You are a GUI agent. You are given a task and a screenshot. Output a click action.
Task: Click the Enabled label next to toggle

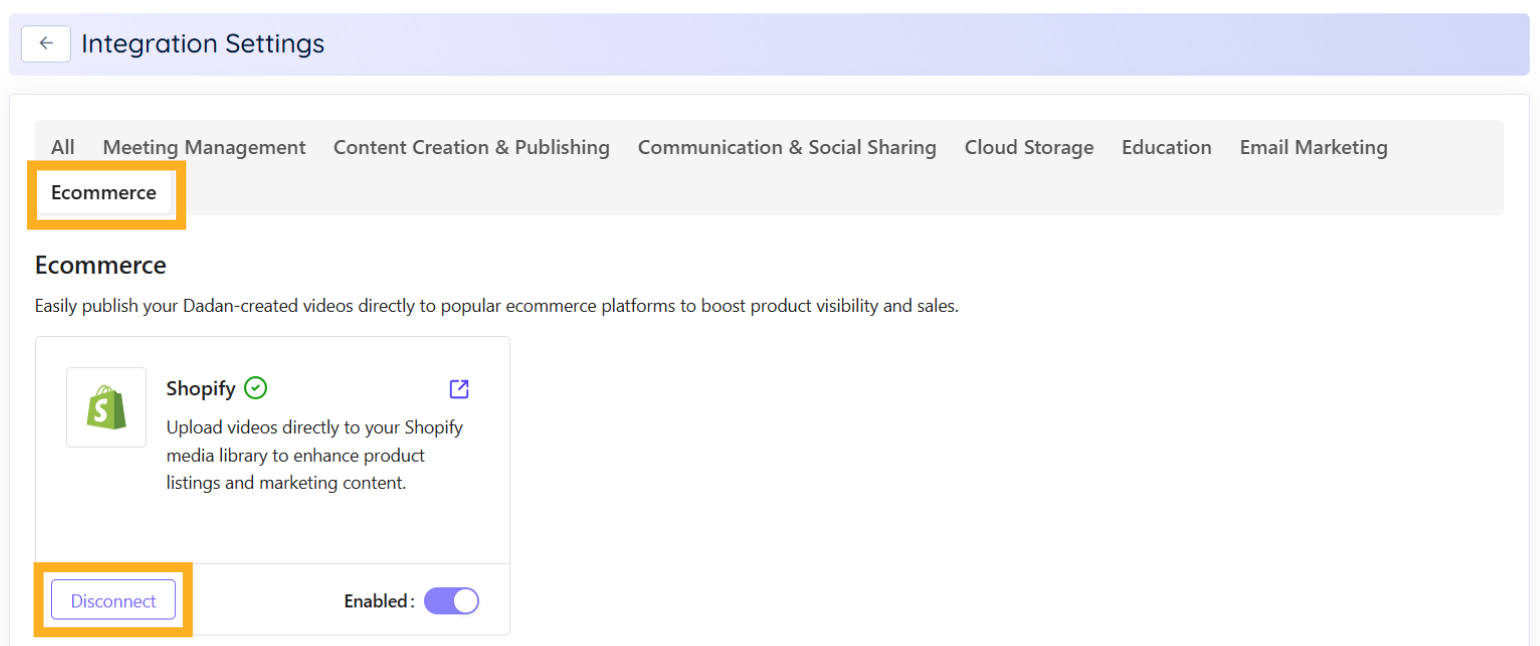click(x=378, y=601)
